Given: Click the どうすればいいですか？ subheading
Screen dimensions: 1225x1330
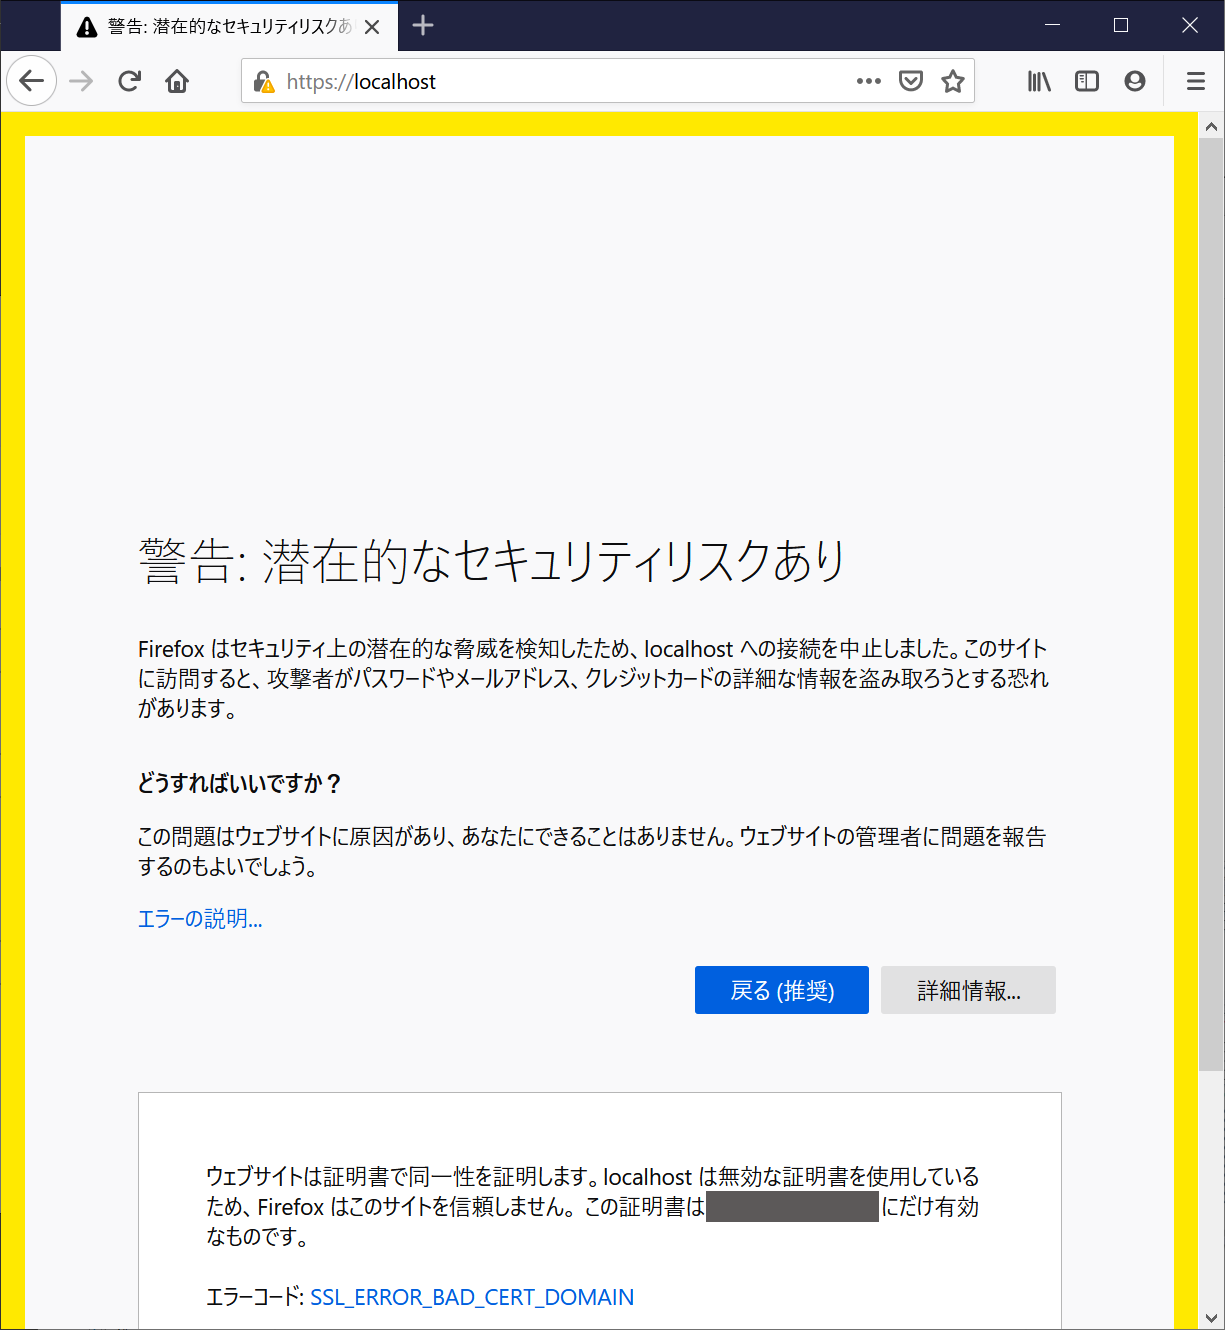Looking at the screenshot, I should pyautogui.click(x=240, y=783).
